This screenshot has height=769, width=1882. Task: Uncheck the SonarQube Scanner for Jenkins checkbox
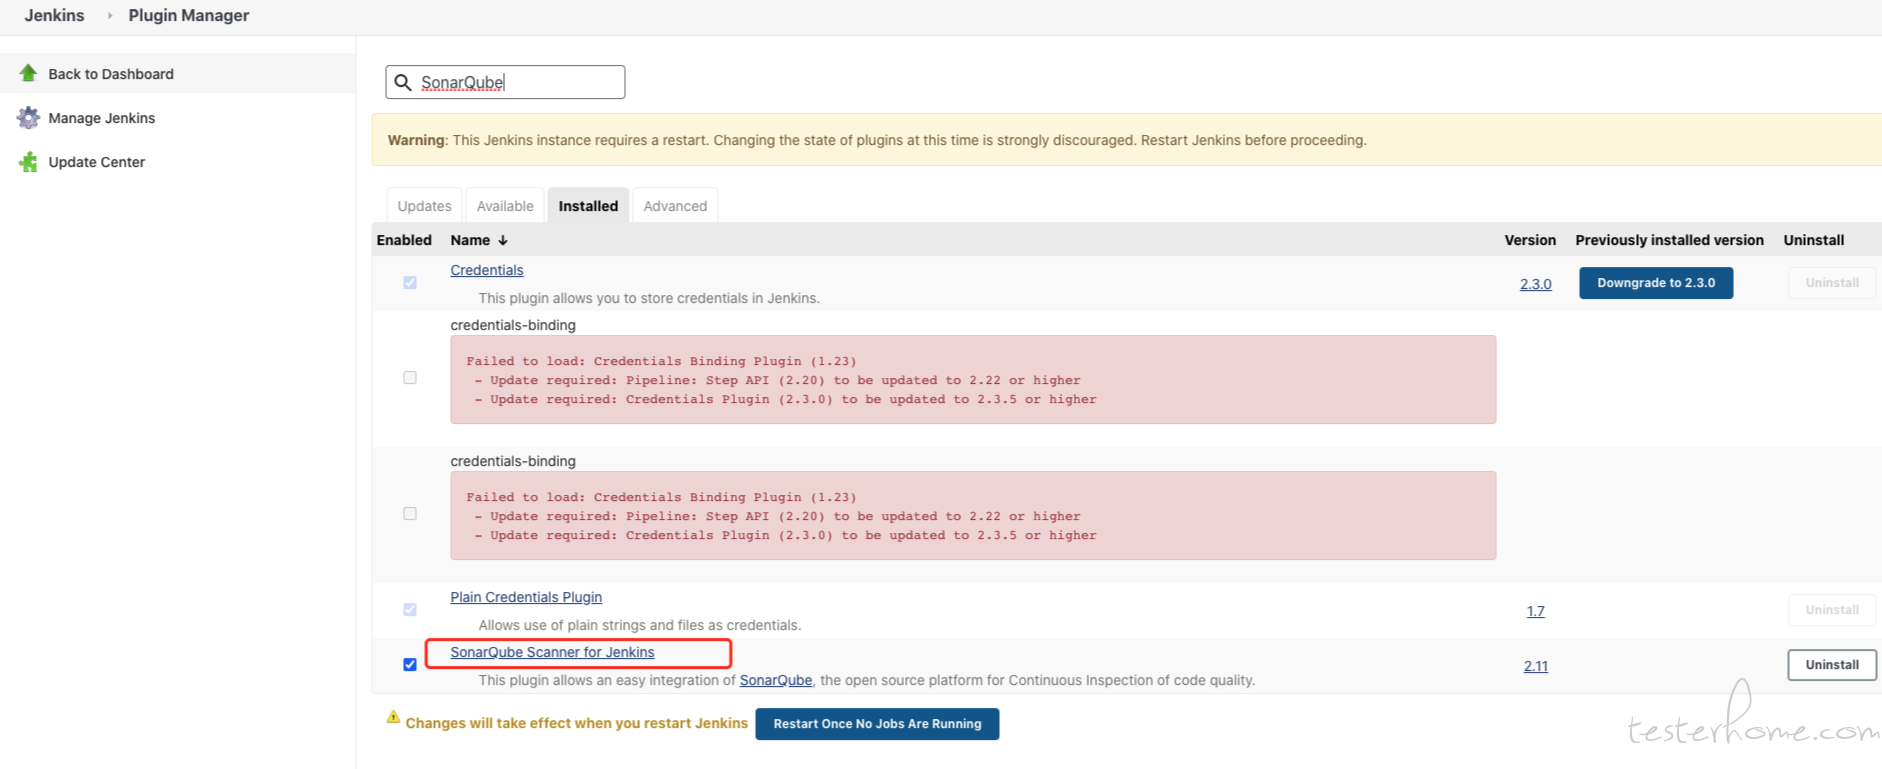tap(410, 665)
